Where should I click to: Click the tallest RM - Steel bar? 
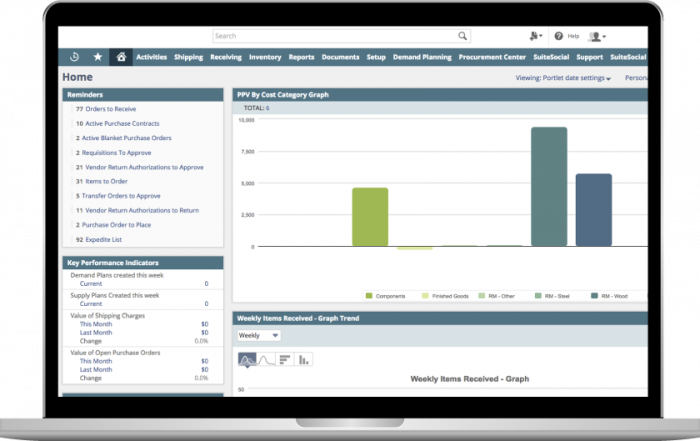(549, 187)
